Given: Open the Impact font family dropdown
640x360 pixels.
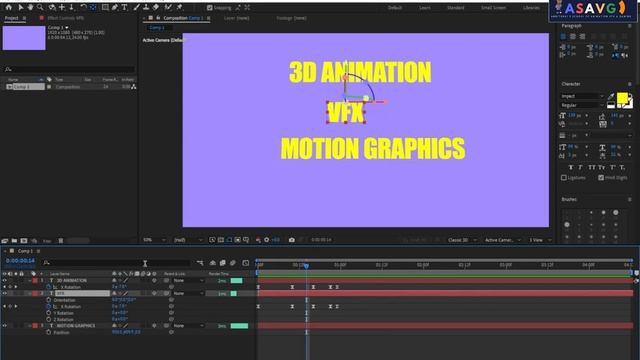Looking at the screenshot, I should tap(582, 96).
